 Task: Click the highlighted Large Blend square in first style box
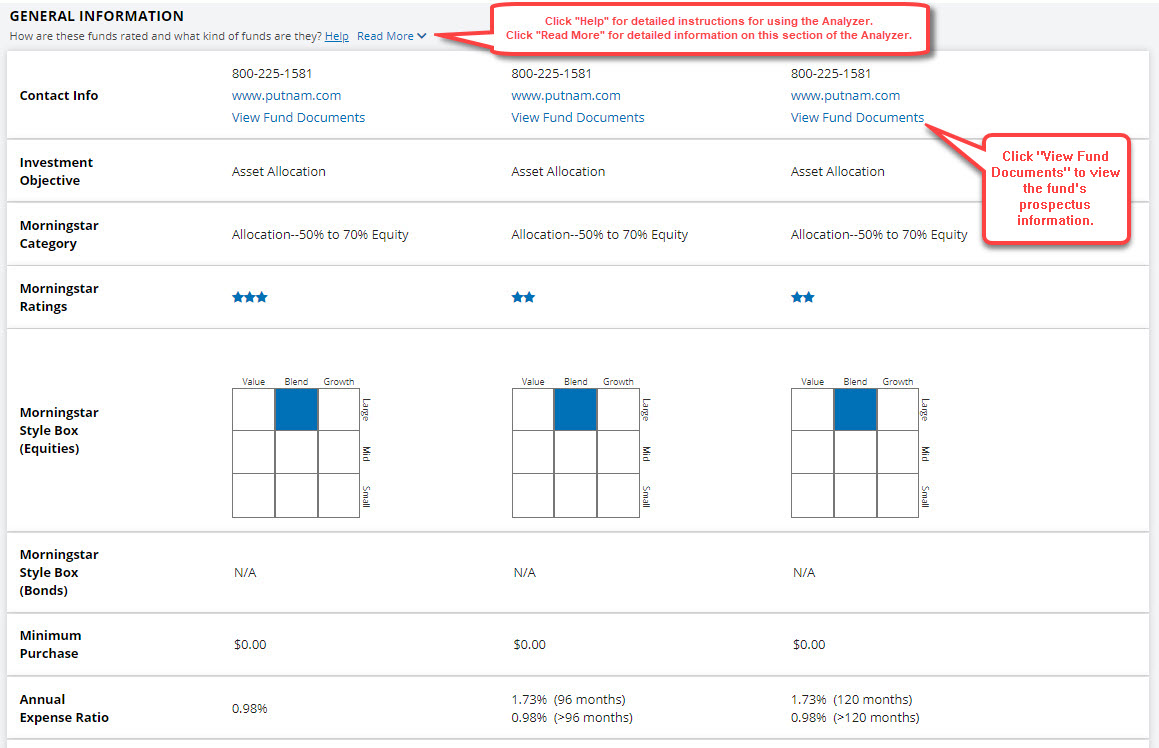pyautogui.click(x=296, y=410)
